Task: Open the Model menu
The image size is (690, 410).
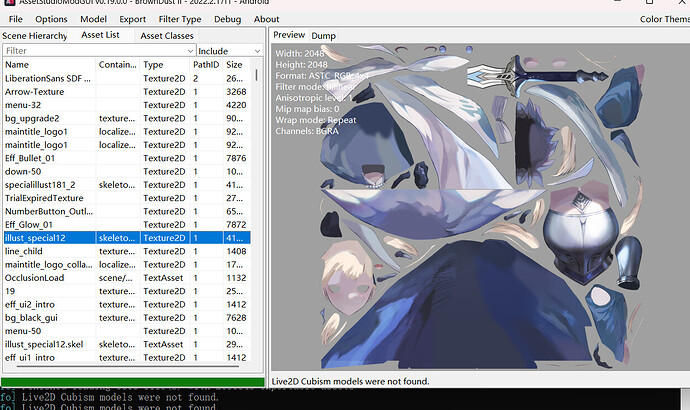Action: [x=93, y=19]
